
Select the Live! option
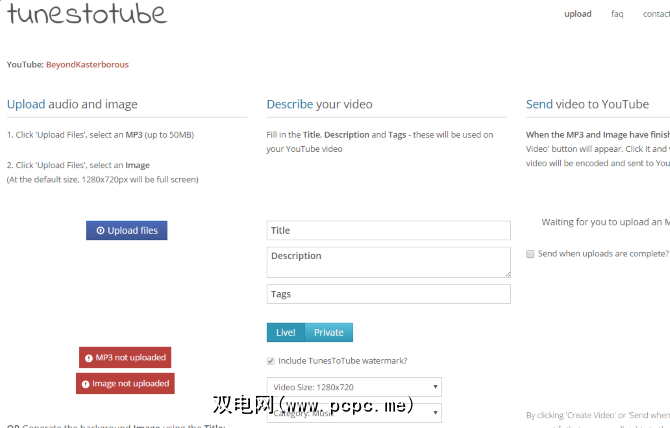pos(286,332)
